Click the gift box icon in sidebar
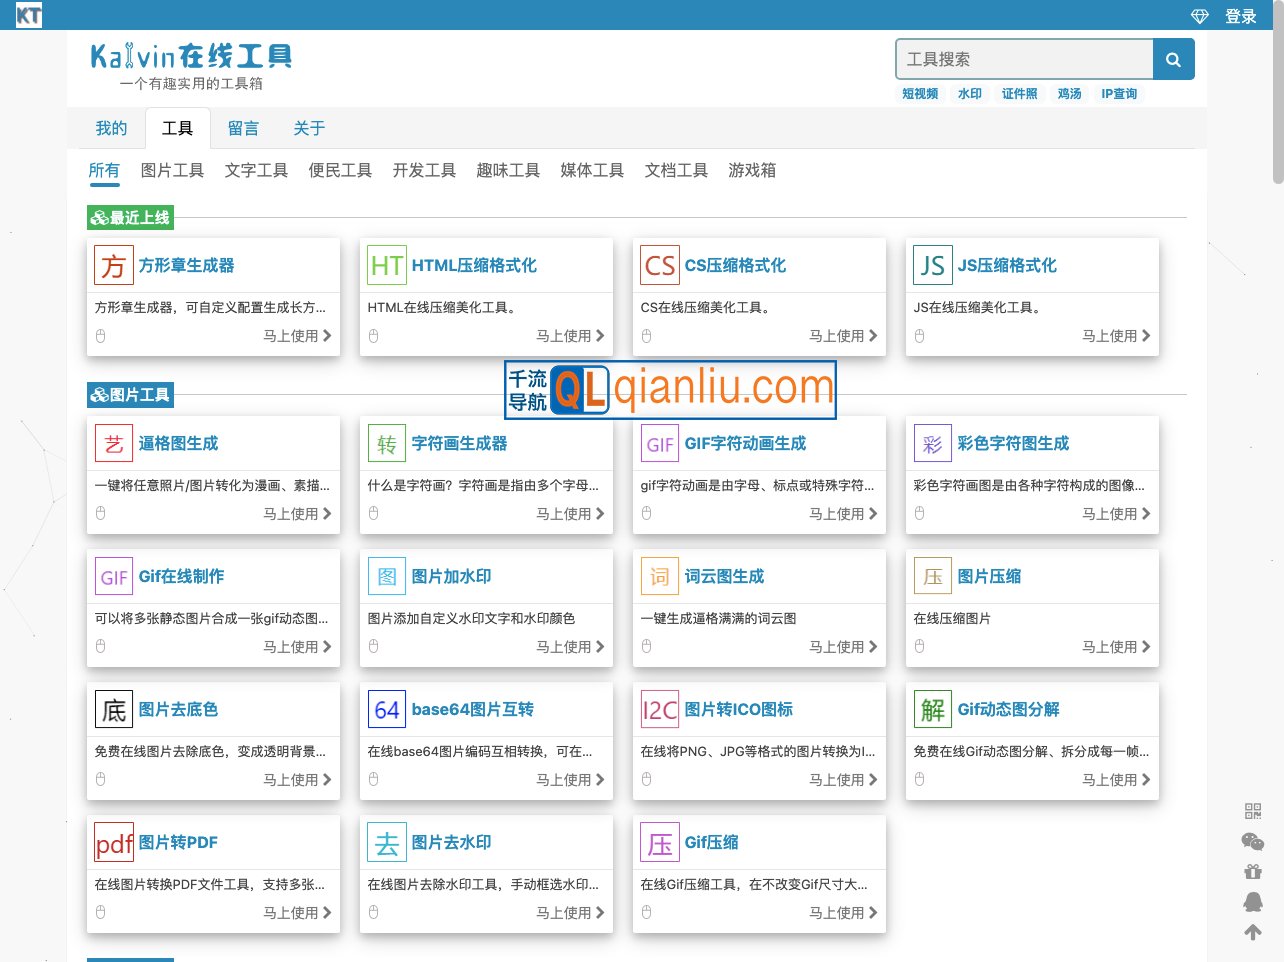The image size is (1284, 962). coord(1253,871)
